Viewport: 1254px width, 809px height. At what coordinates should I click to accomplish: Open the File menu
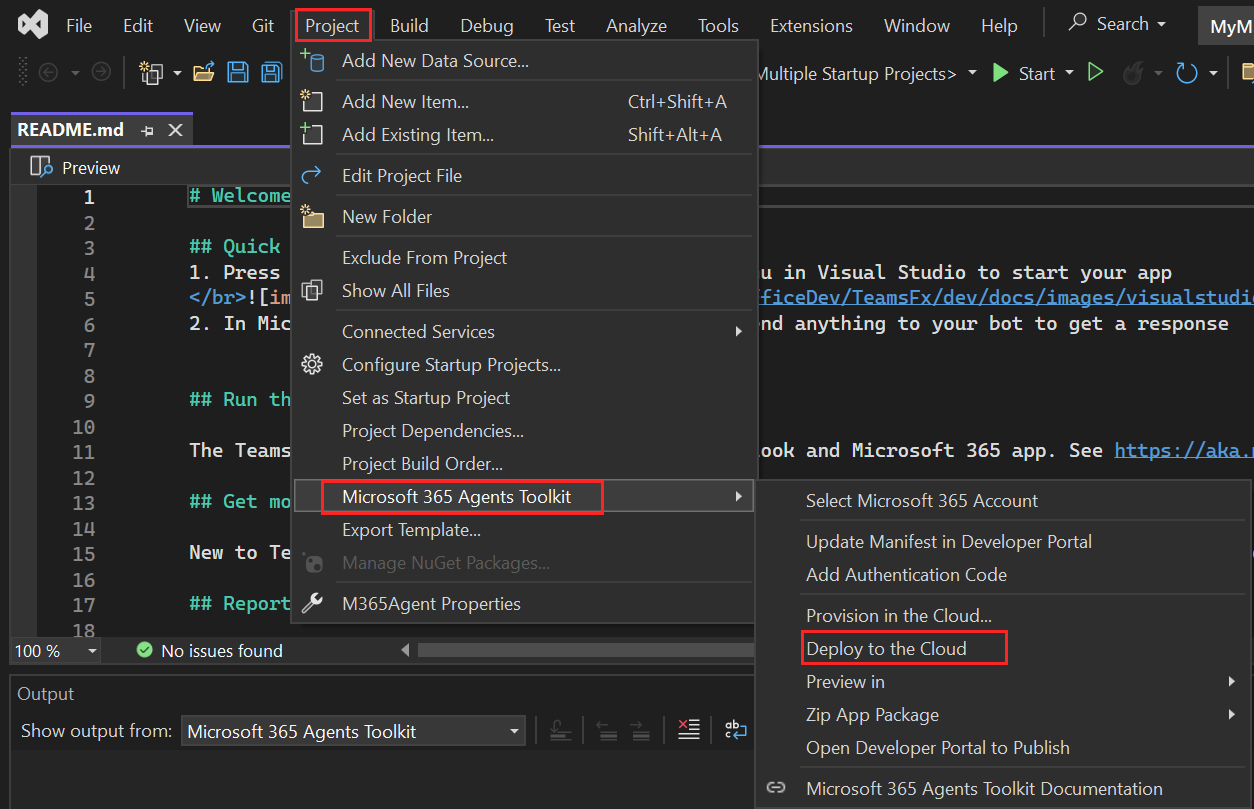[x=79, y=25]
